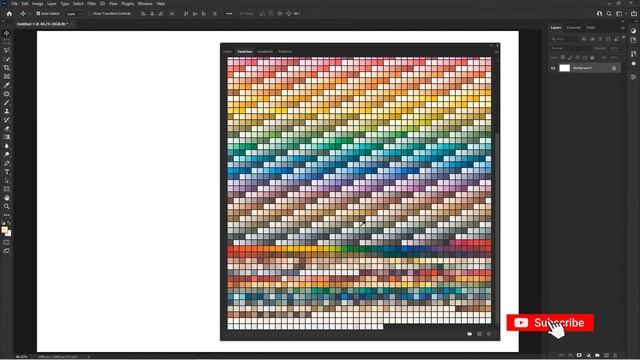This screenshot has width=640, height=360.
Task: Select the Magic Wand tool
Action: pyautogui.click(x=7, y=59)
